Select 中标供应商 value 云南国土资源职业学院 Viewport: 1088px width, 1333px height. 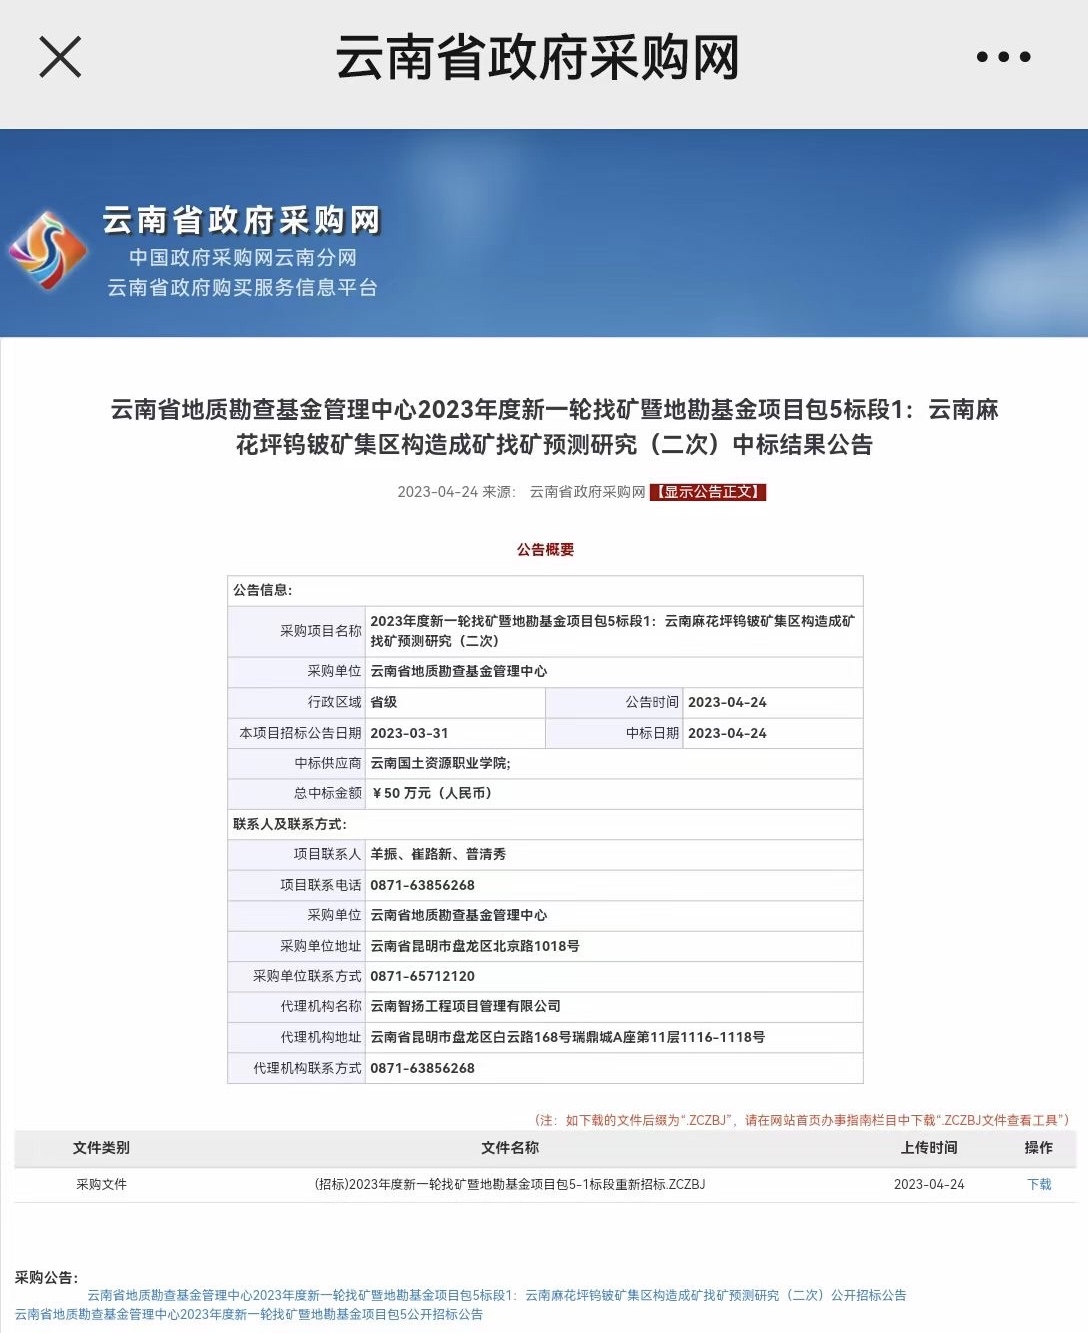click(440, 763)
